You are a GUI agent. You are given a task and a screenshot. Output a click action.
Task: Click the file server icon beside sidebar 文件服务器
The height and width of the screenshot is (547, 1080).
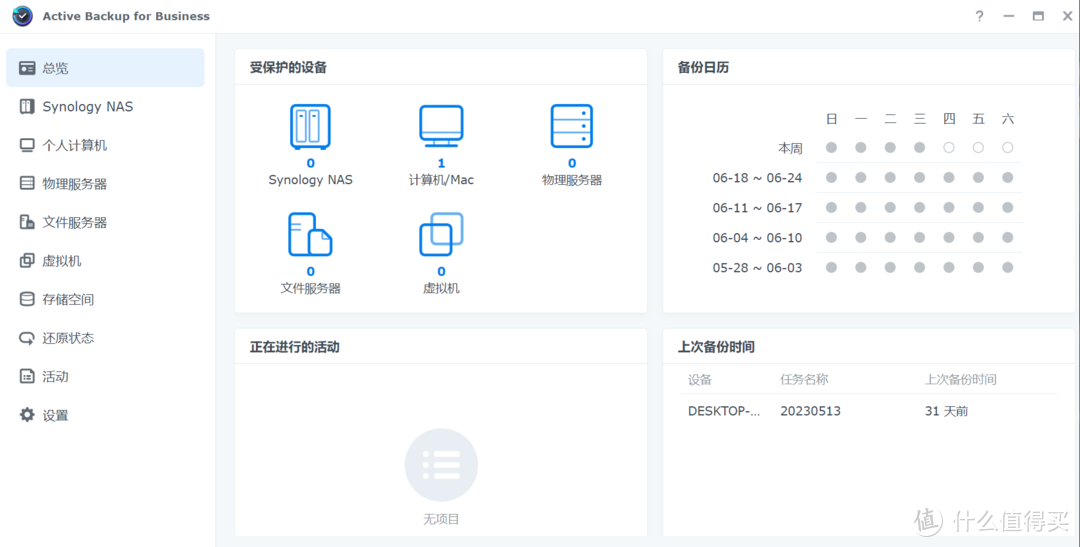tap(27, 222)
